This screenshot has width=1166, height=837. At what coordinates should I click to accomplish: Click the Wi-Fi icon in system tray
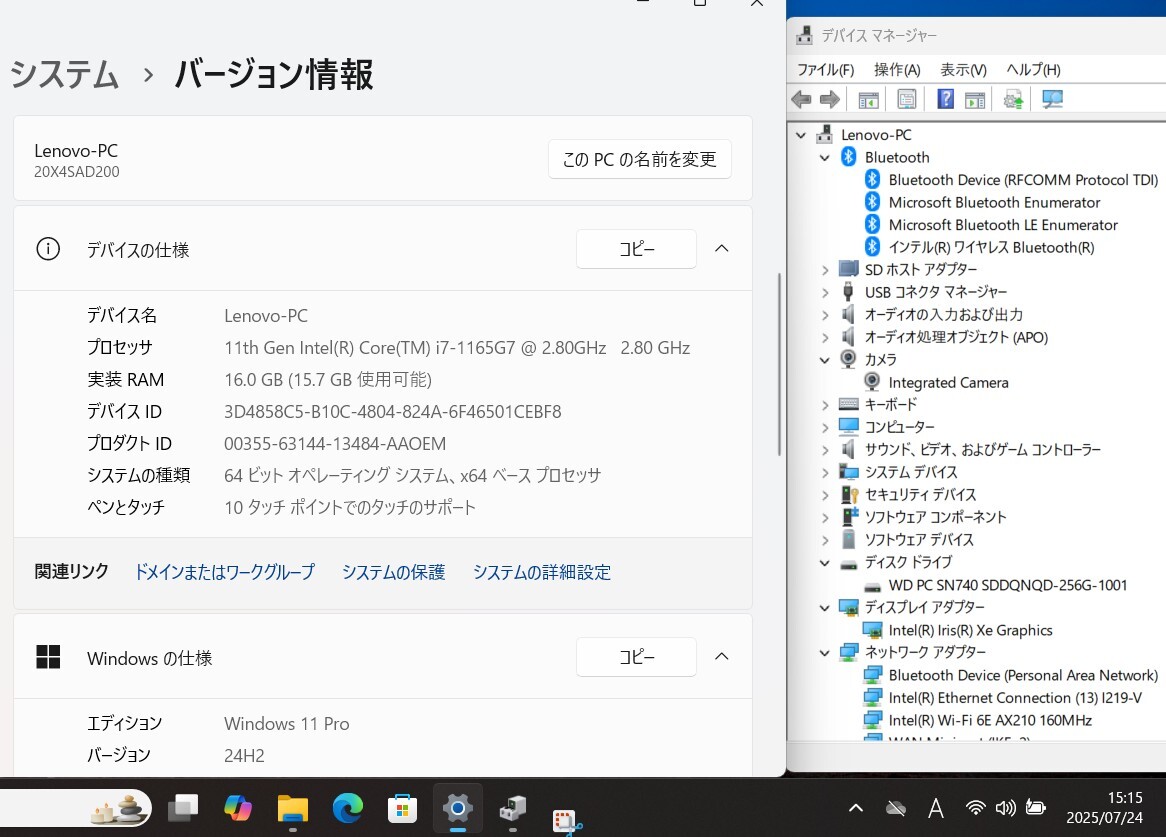click(x=975, y=808)
